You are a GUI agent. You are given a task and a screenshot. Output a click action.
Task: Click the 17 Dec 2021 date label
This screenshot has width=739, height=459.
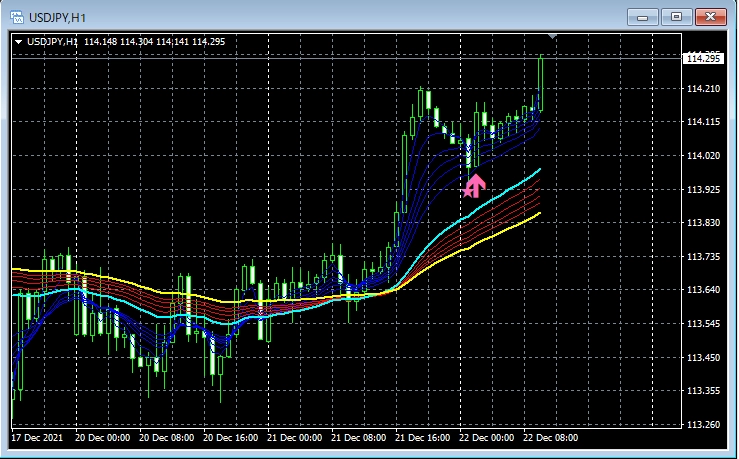tap(38, 438)
